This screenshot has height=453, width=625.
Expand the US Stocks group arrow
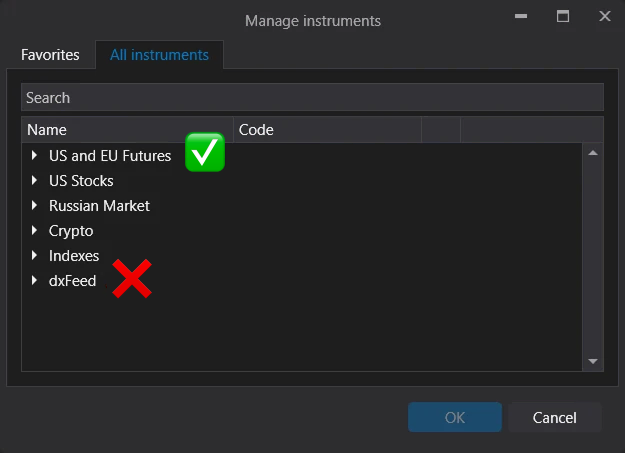tap(34, 181)
